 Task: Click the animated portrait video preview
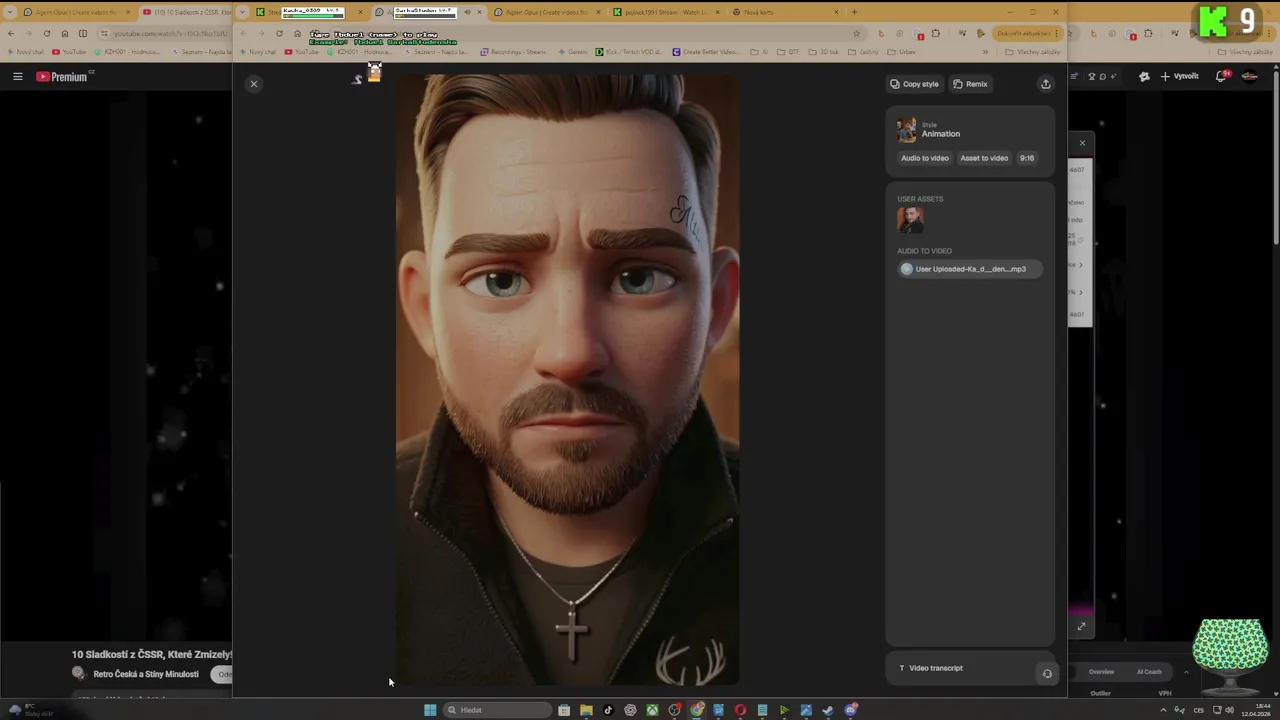(567, 380)
